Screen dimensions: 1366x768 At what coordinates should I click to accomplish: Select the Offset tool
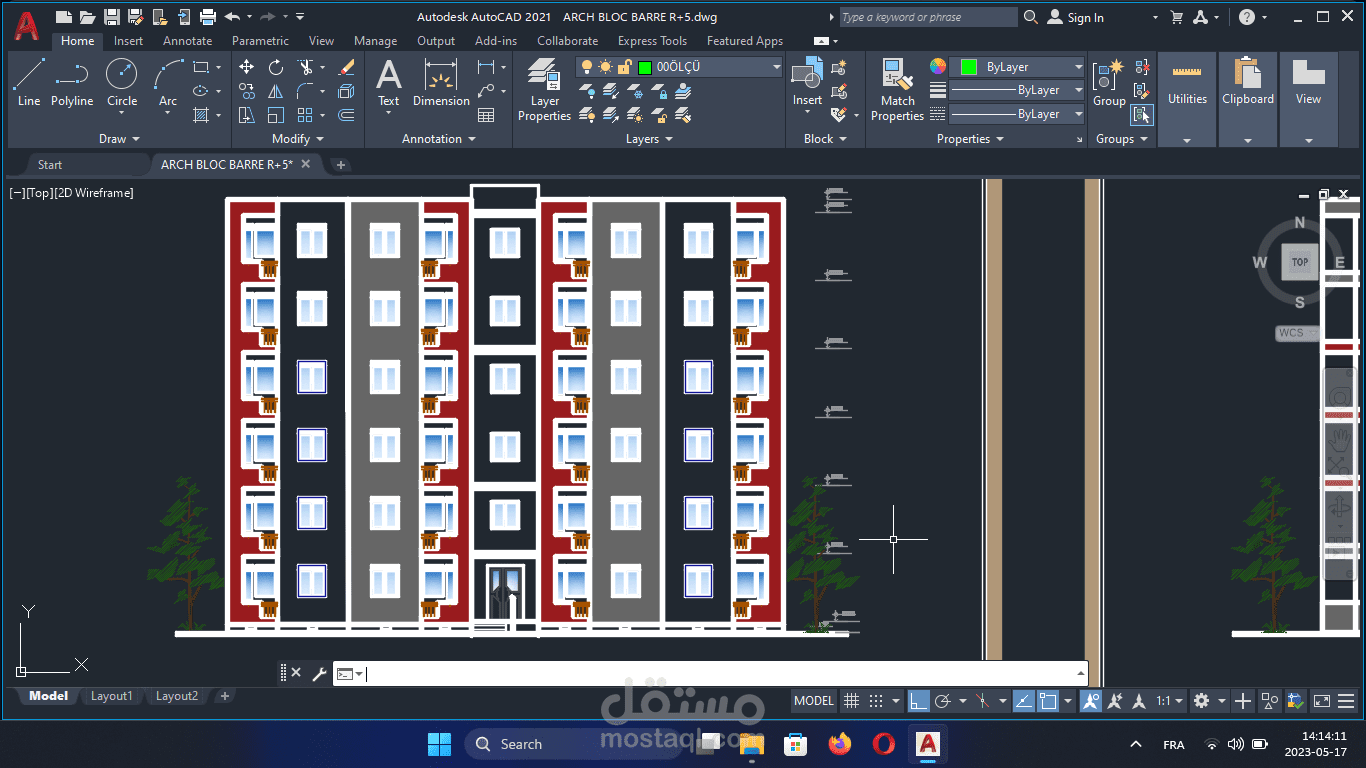click(347, 115)
